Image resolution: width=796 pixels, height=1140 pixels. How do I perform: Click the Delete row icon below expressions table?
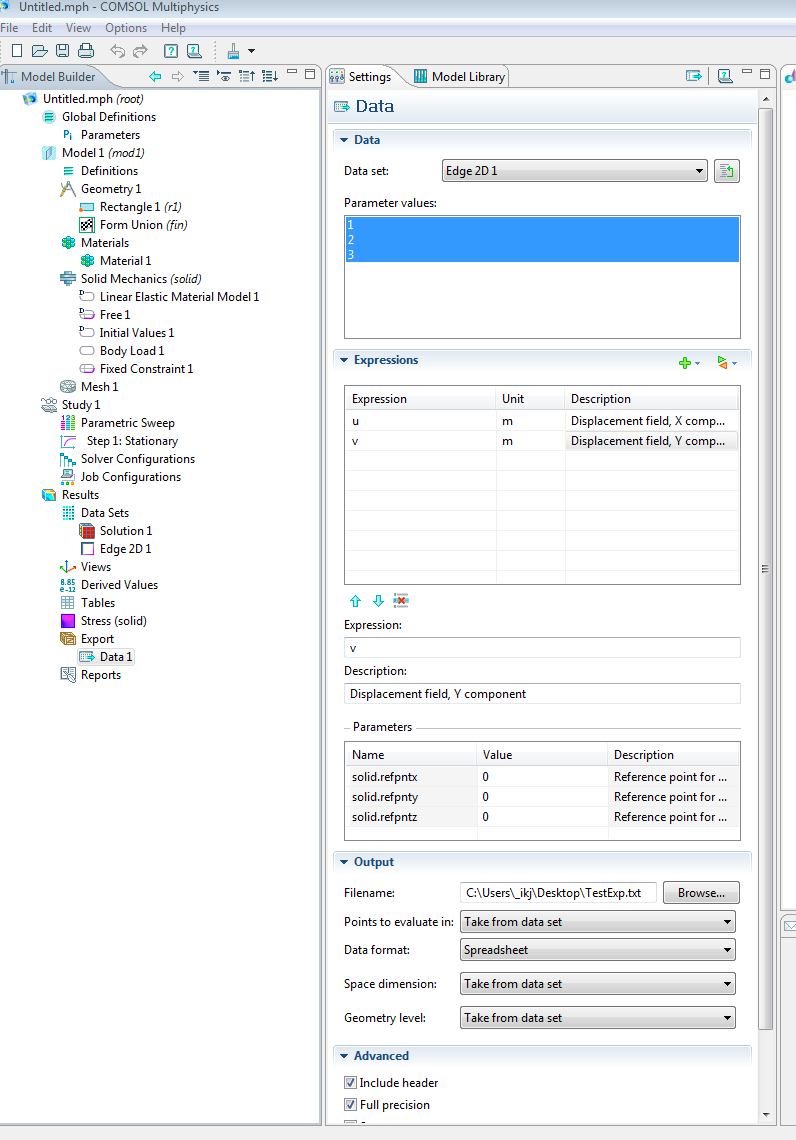click(x=402, y=601)
